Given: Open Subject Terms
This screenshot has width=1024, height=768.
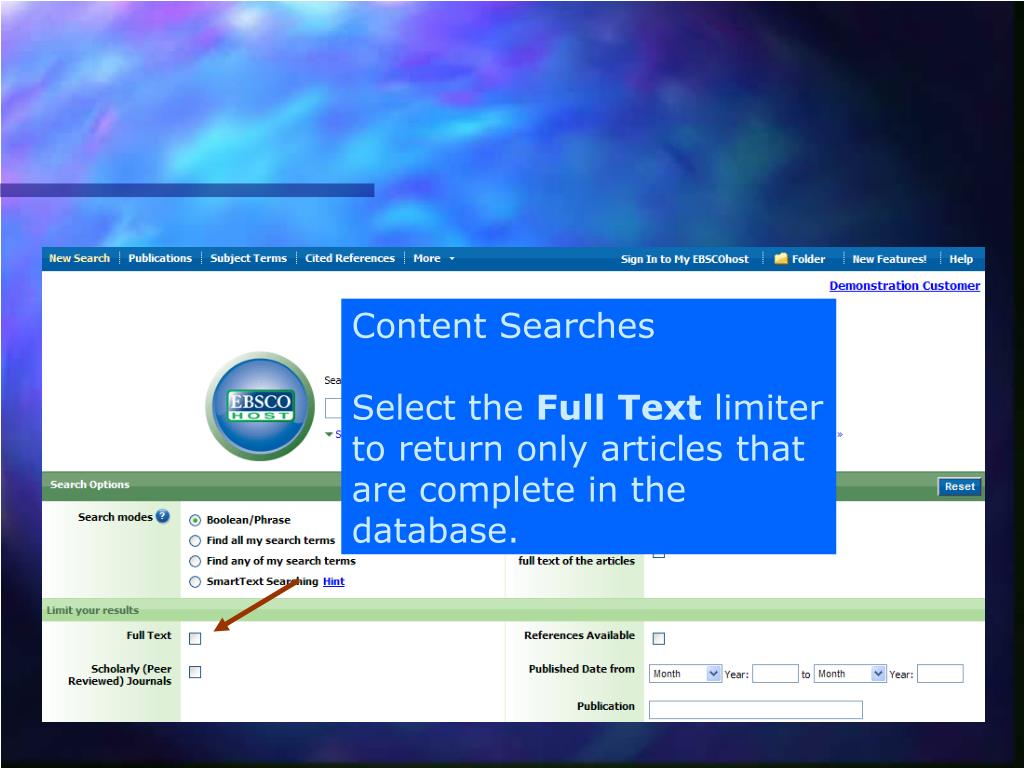Looking at the screenshot, I should point(248,259).
